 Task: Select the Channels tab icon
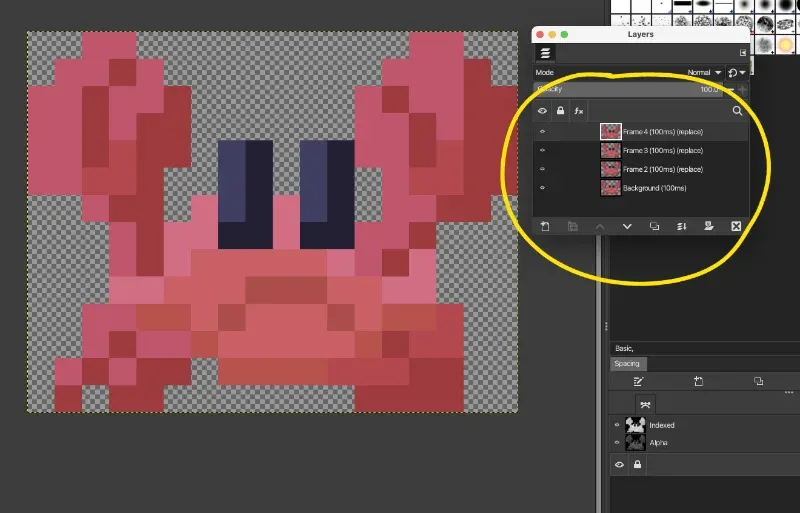[x=645, y=404]
